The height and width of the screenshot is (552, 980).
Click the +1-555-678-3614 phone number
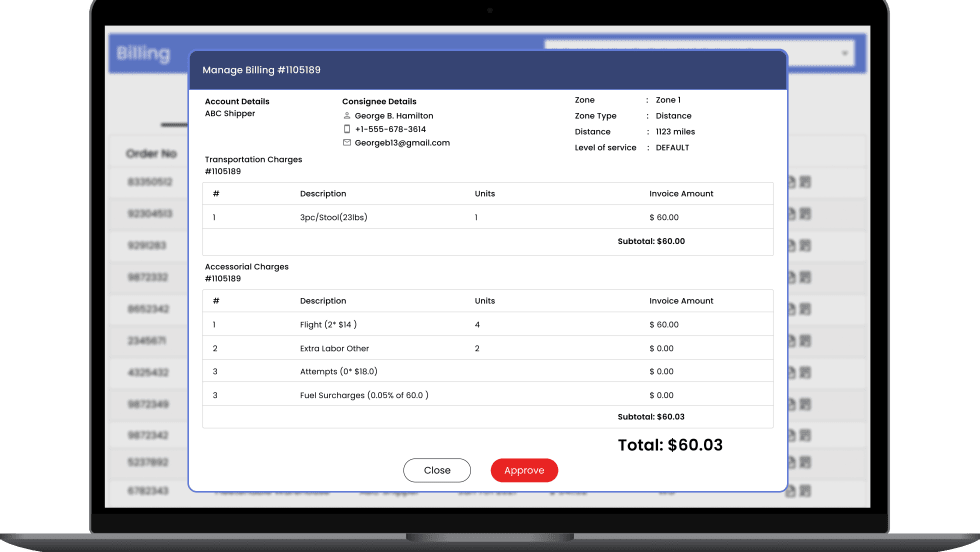390,129
